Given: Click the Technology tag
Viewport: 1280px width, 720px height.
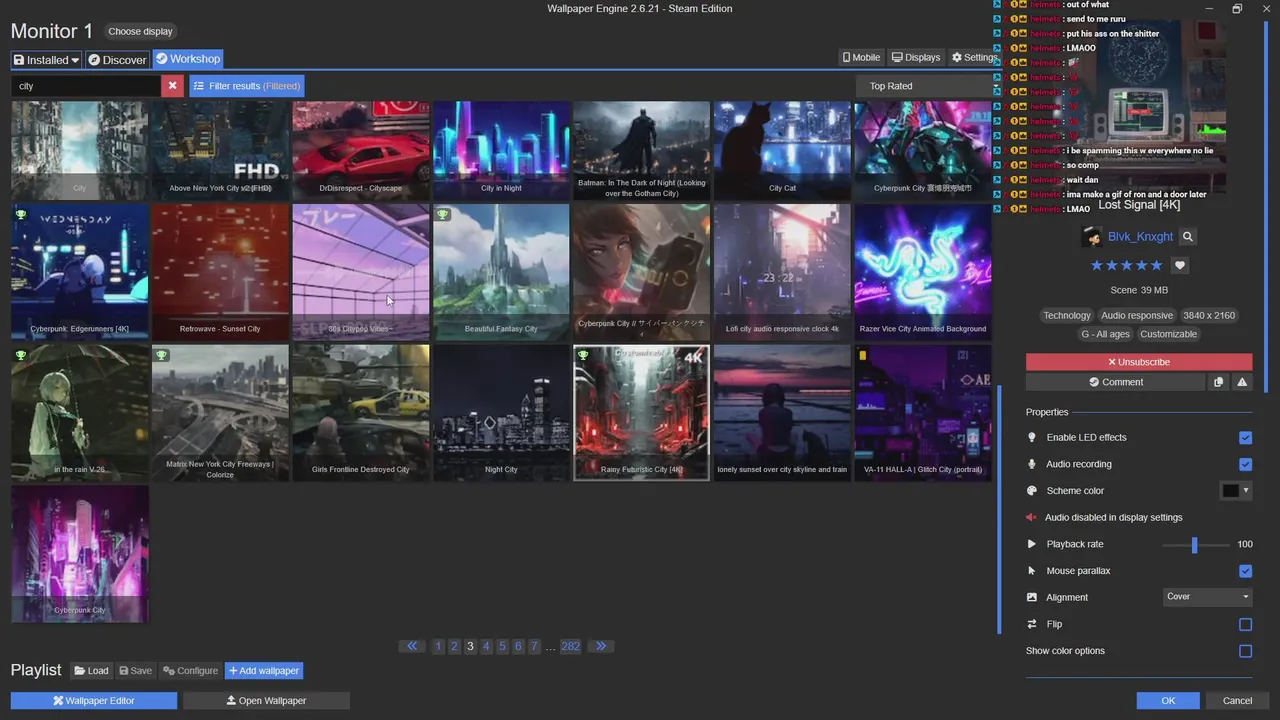Looking at the screenshot, I should [x=1066, y=316].
